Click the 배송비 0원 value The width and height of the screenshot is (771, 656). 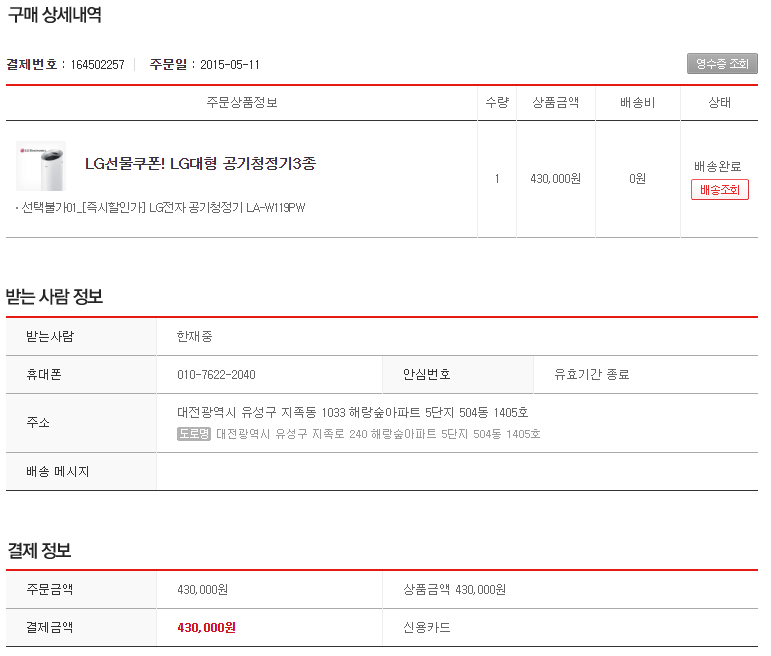pyautogui.click(x=637, y=179)
